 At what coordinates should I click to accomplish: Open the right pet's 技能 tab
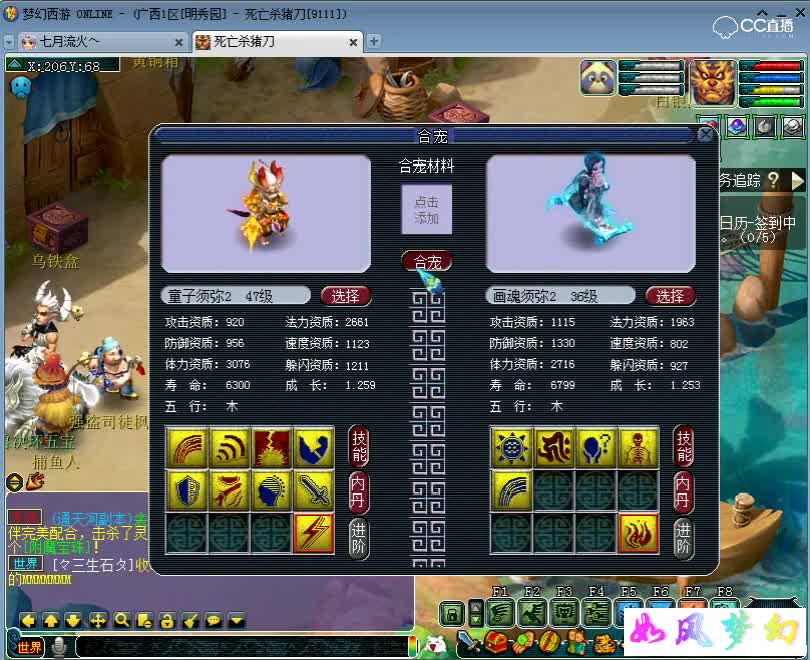coord(683,446)
